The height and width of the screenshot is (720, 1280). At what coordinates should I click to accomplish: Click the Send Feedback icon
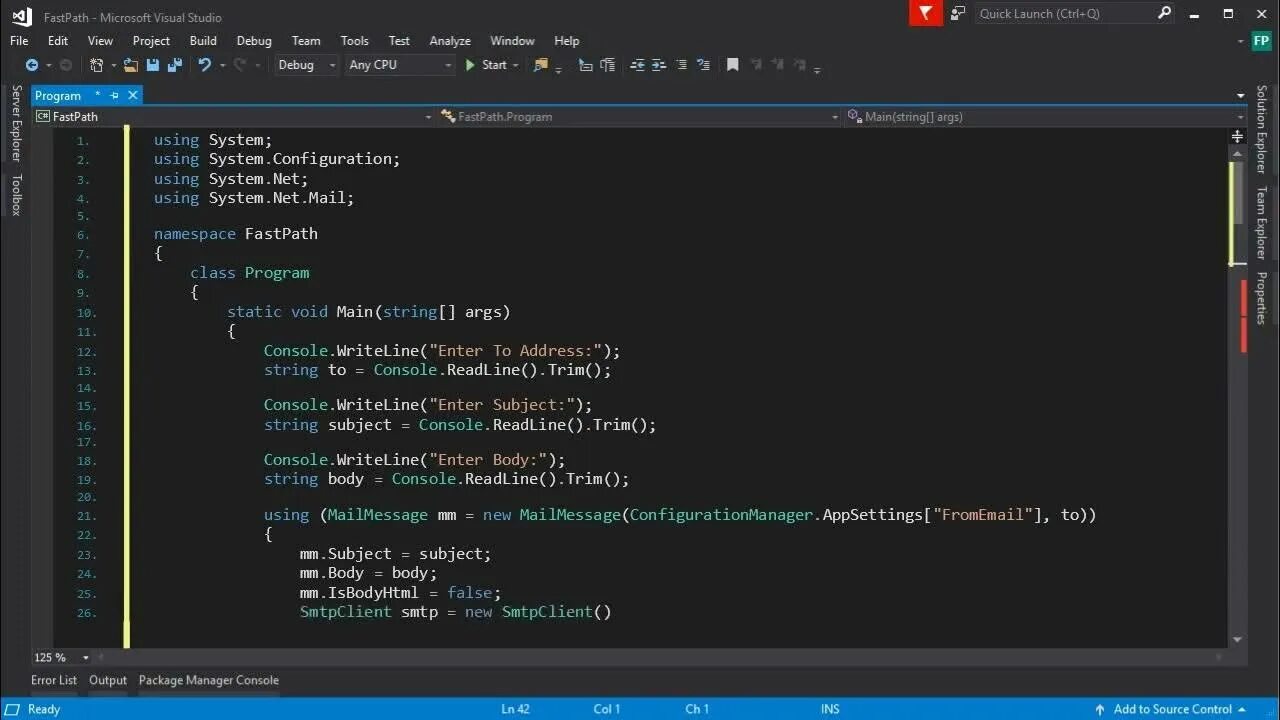pyautogui.click(x=958, y=13)
